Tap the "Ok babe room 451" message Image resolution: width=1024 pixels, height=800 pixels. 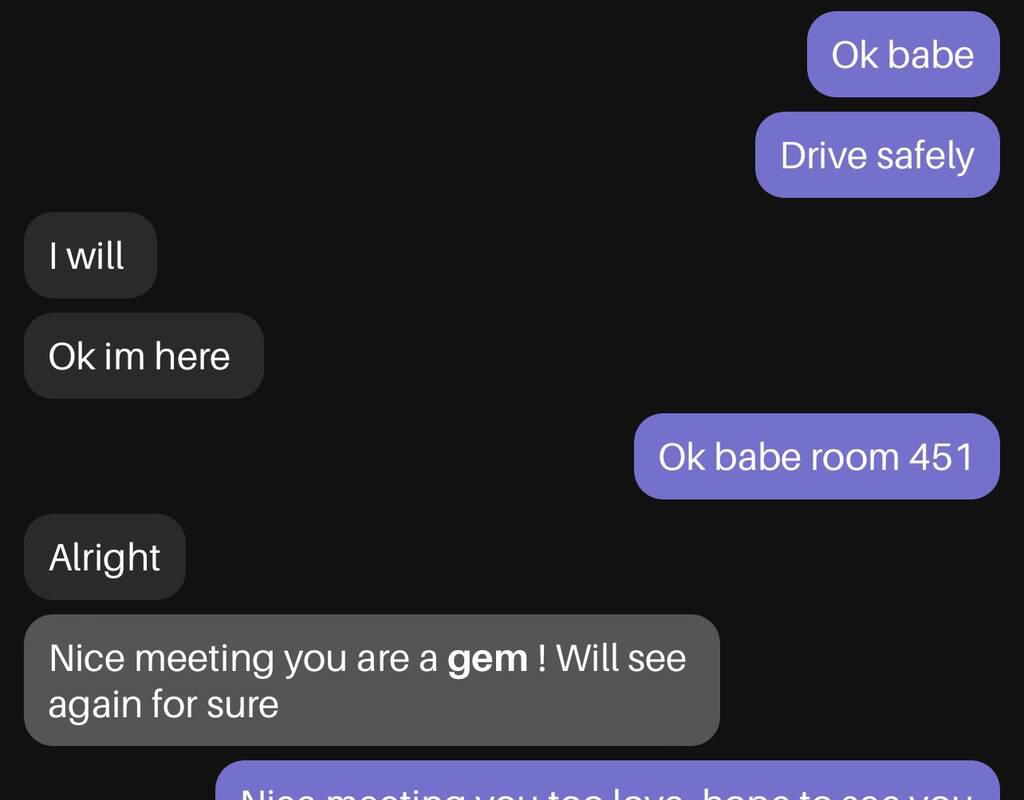[x=816, y=456]
